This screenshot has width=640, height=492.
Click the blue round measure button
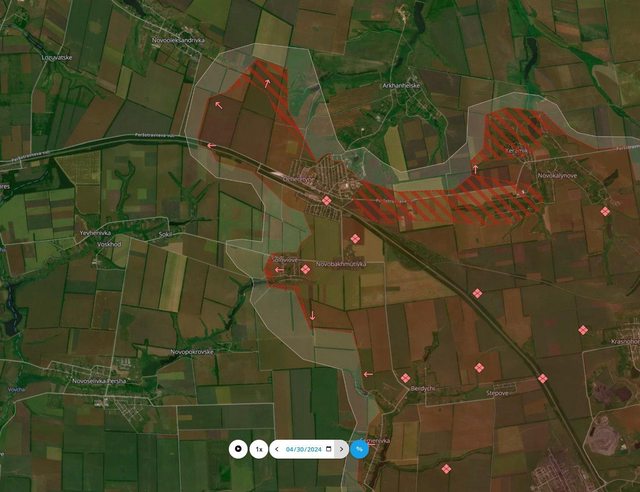(359, 449)
